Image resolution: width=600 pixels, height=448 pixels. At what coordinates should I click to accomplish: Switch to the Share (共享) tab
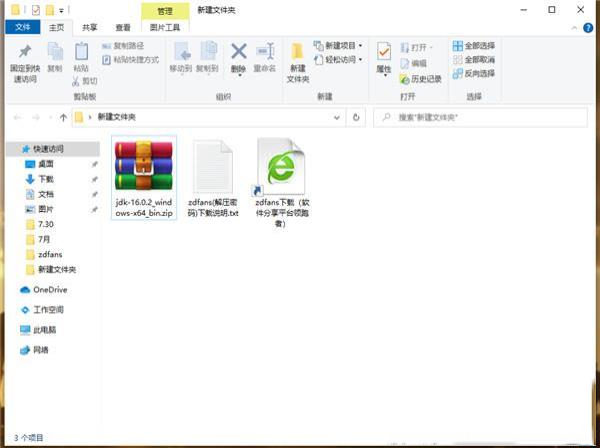tap(90, 28)
